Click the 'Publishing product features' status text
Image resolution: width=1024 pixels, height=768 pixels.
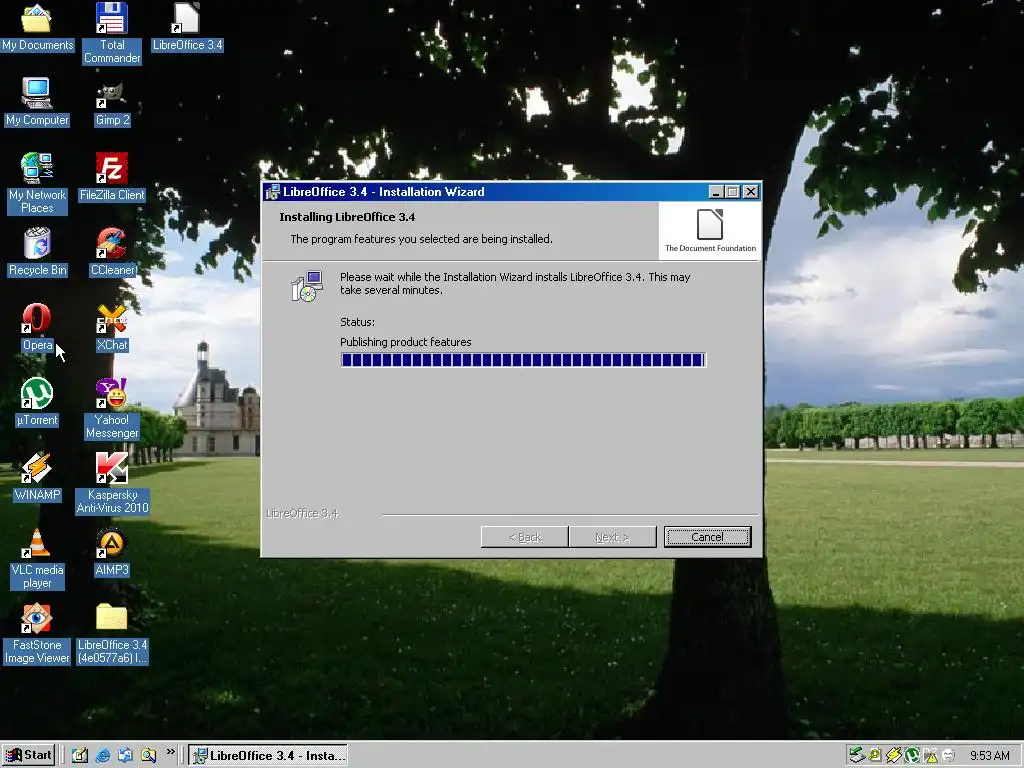click(406, 342)
